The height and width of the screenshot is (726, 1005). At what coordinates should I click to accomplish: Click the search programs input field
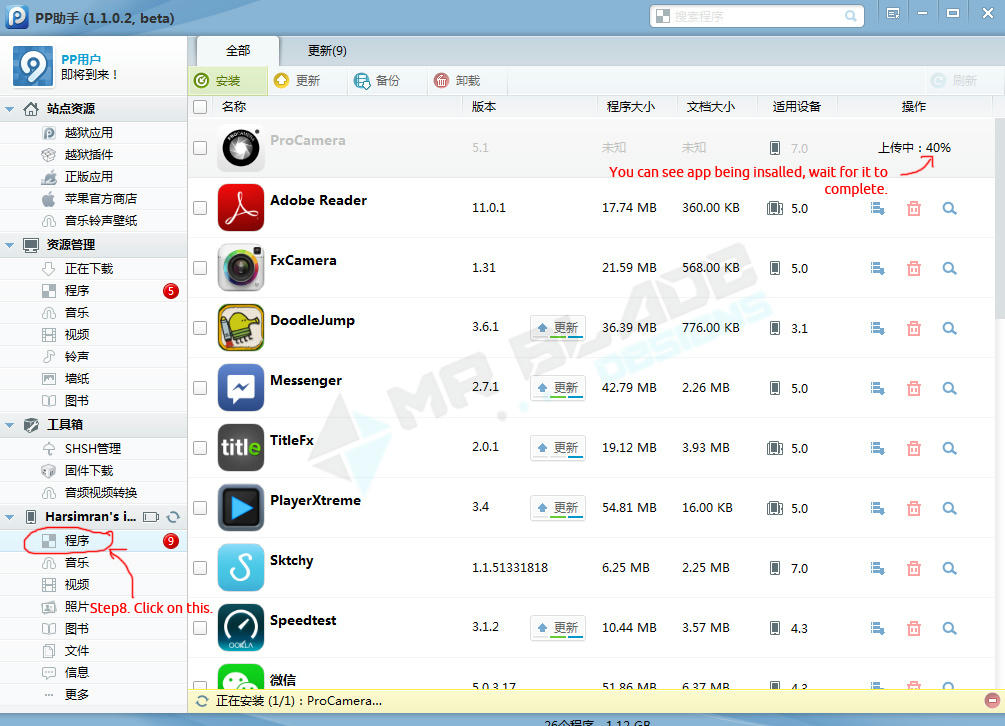pos(757,16)
